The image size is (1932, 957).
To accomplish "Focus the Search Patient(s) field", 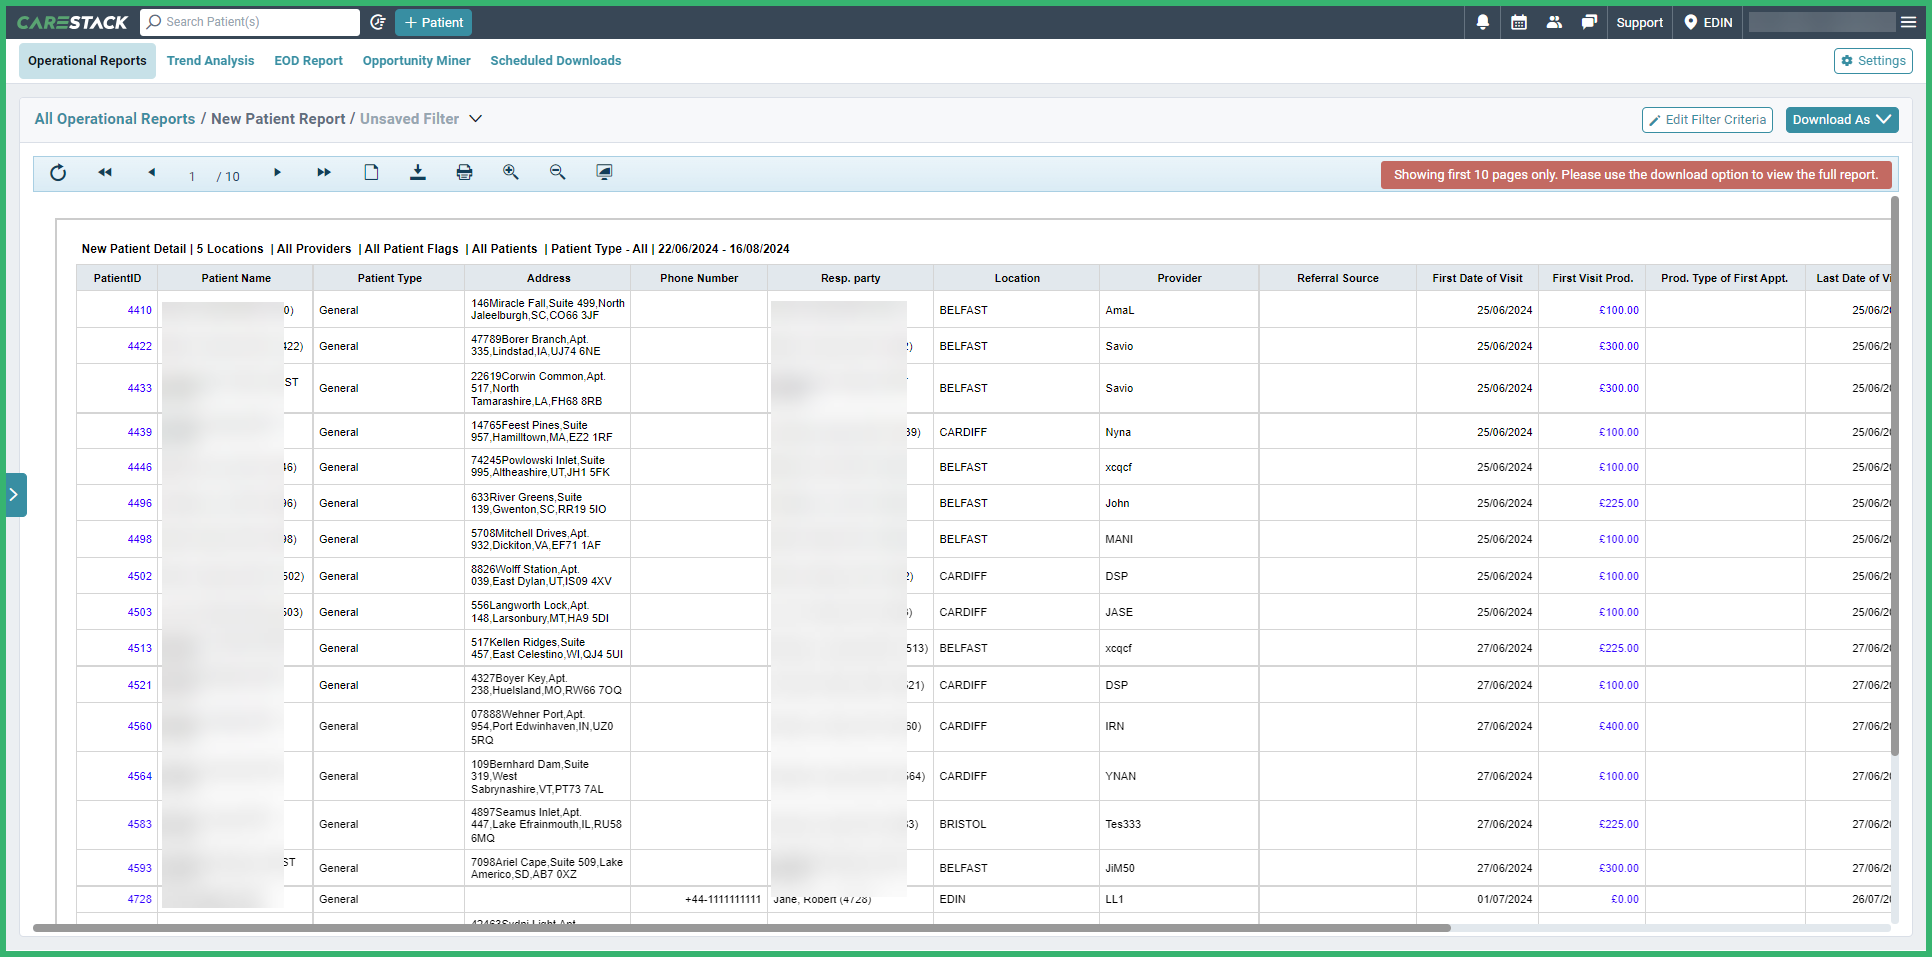I will point(250,22).
